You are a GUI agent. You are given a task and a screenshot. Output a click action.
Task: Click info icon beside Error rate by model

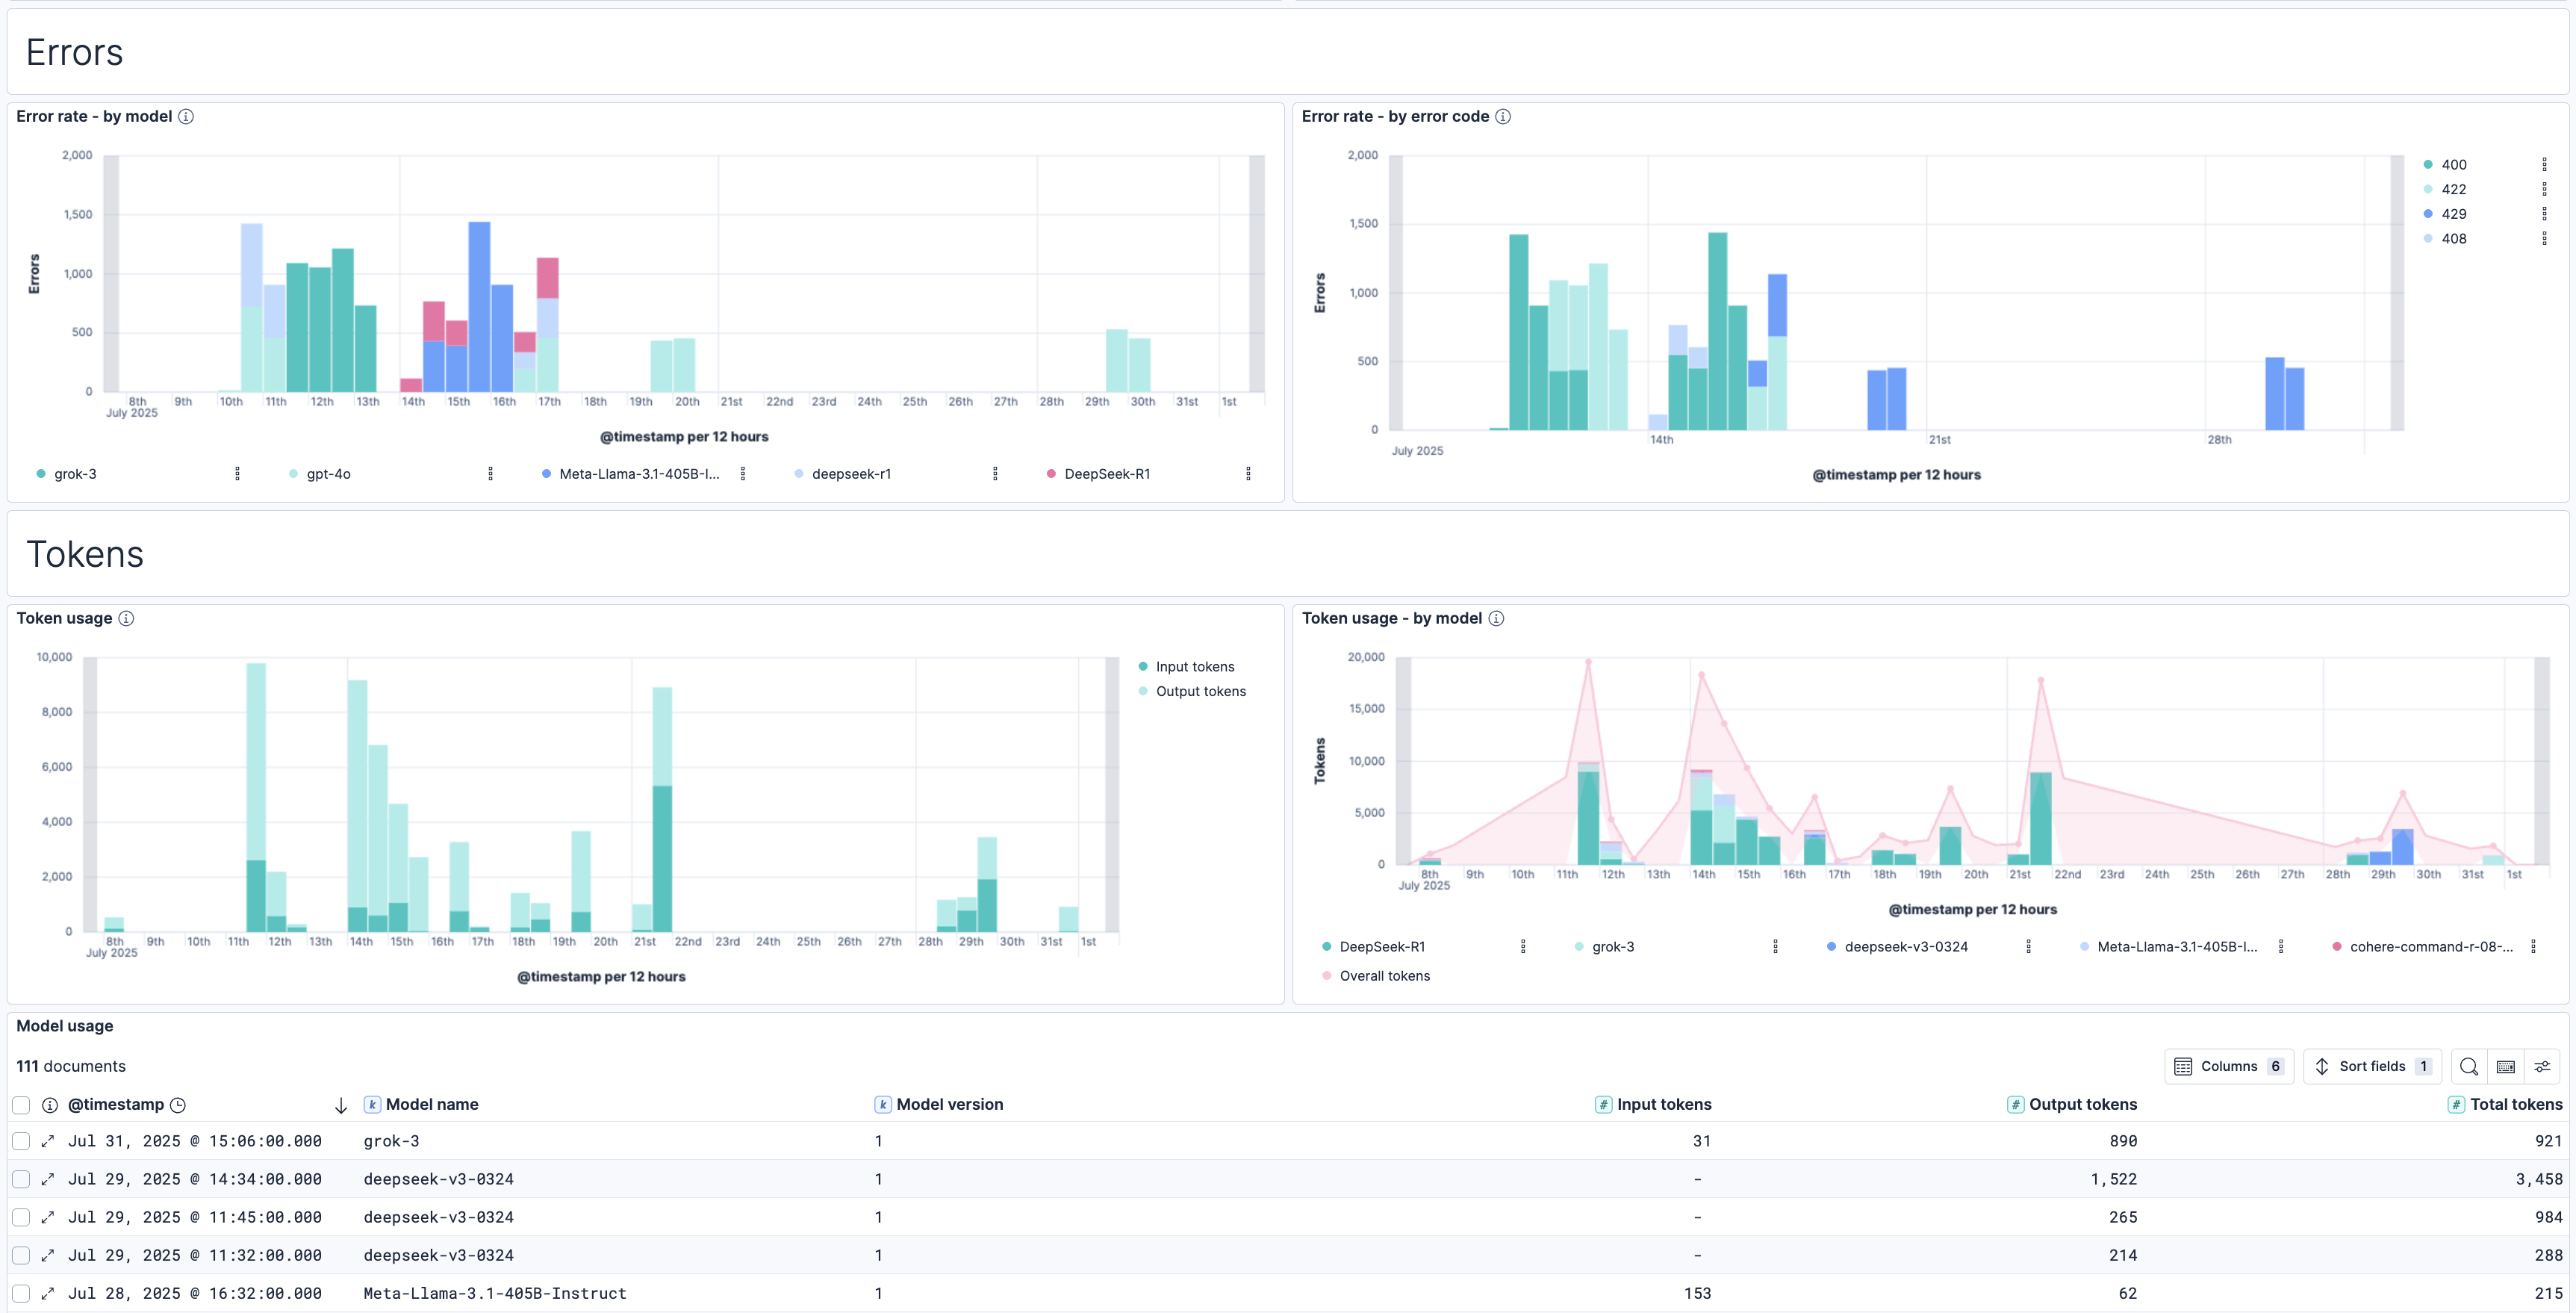pos(186,117)
